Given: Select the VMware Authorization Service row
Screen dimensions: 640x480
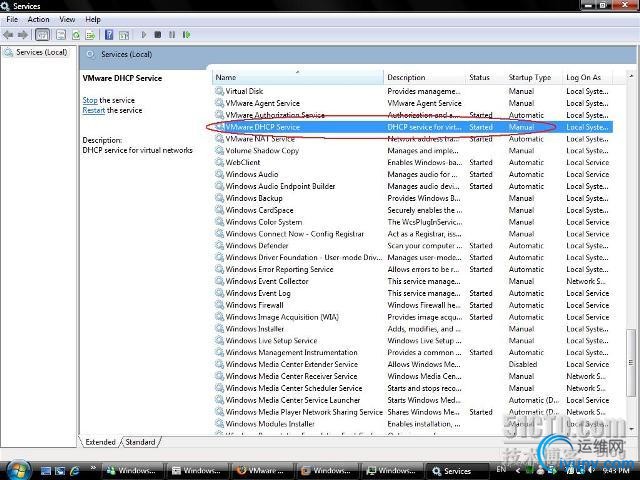Looking at the screenshot, I should click(x=413, y=115).
